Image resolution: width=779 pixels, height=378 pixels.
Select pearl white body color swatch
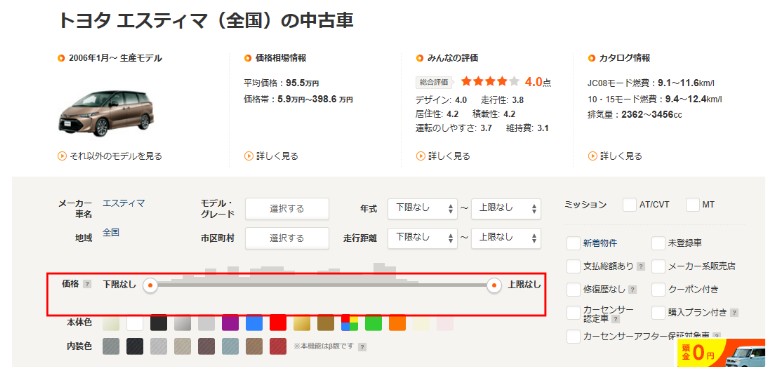111,322
